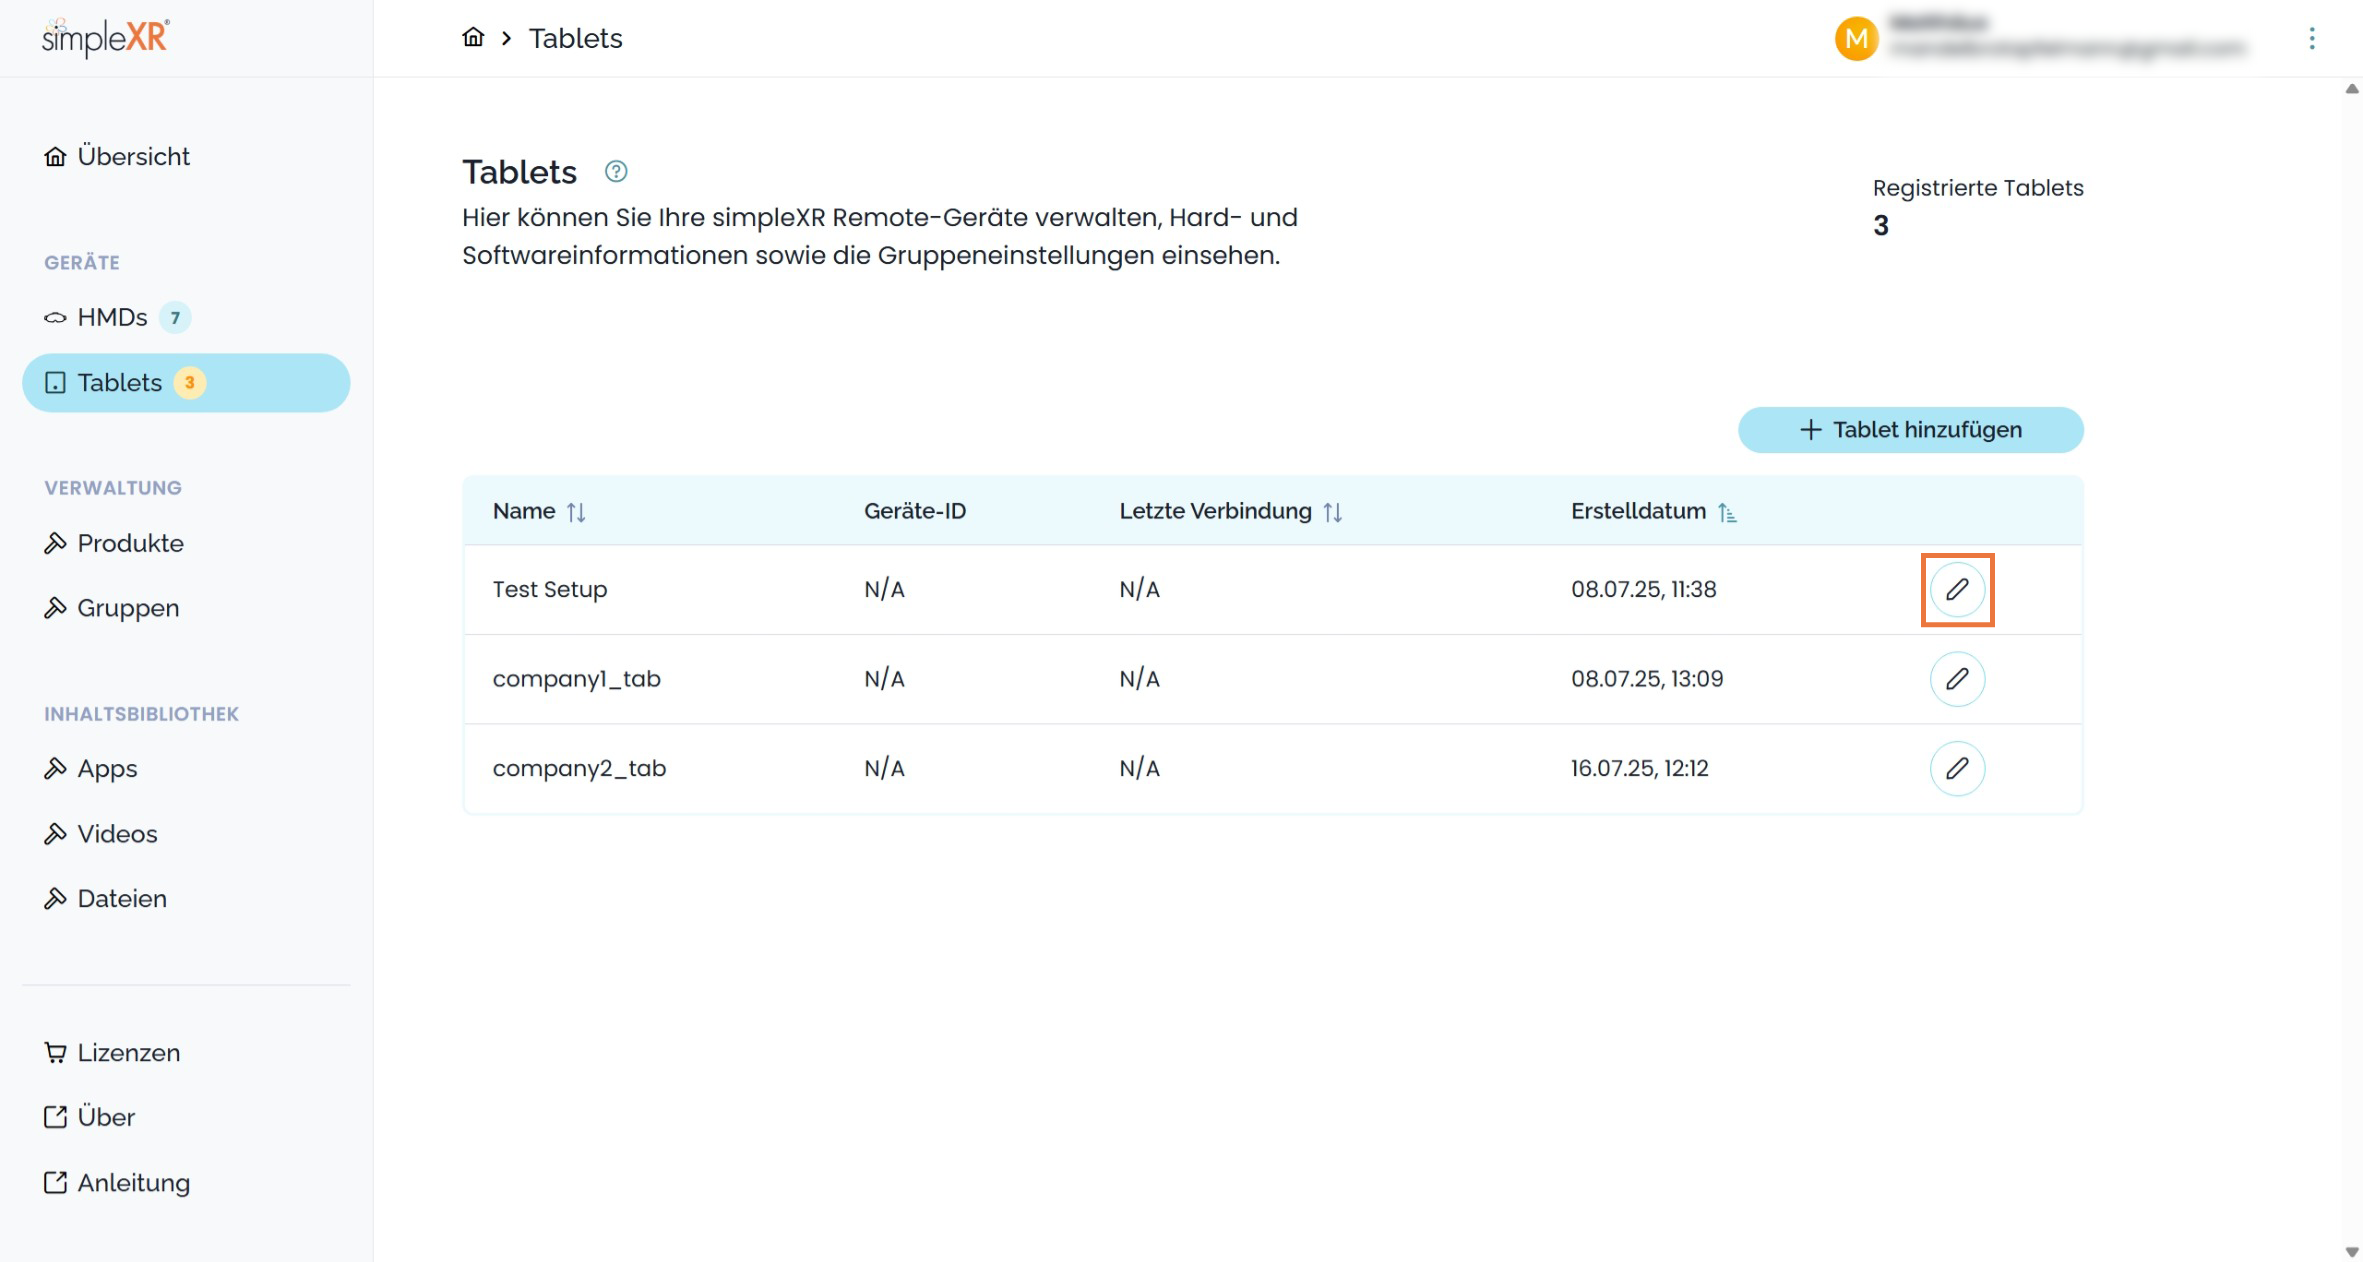2363x1262 pixels.
Task: Navigate to Gruppen
Action: tap(128, 608)
